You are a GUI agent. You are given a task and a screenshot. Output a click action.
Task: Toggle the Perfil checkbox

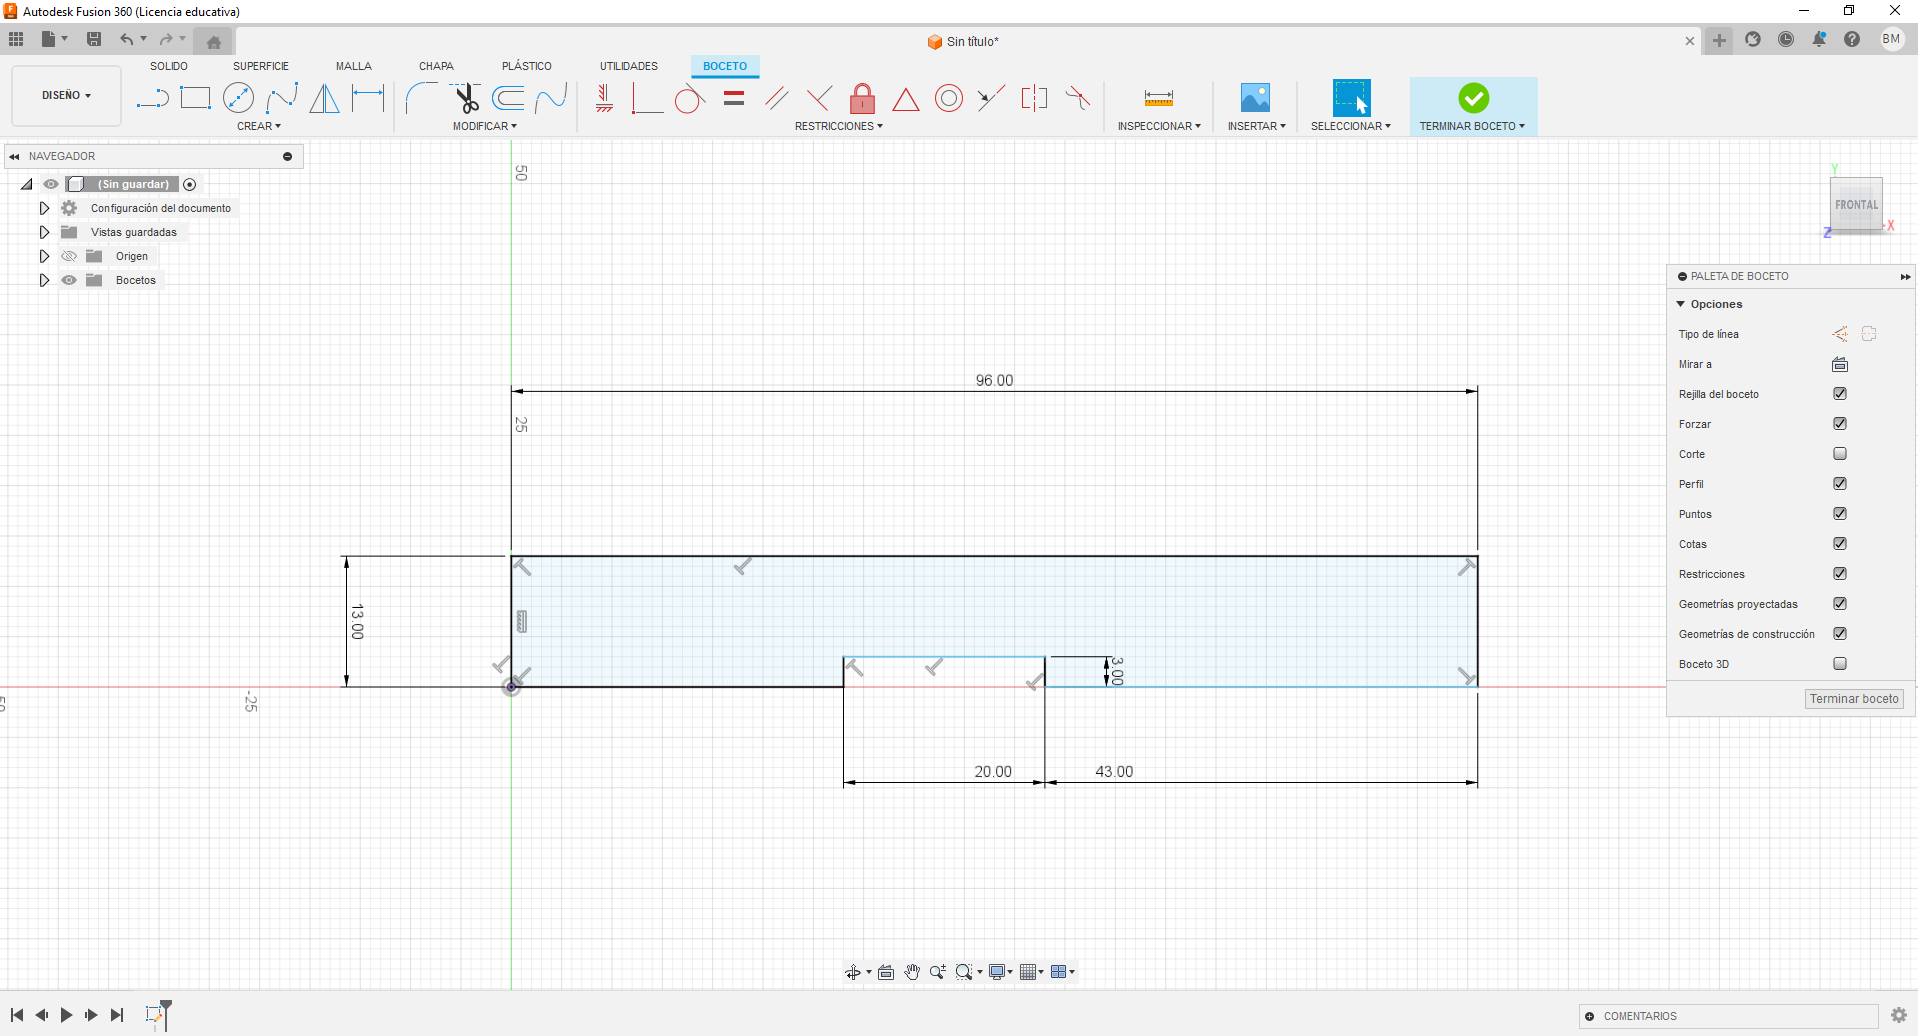point(1840,484)
